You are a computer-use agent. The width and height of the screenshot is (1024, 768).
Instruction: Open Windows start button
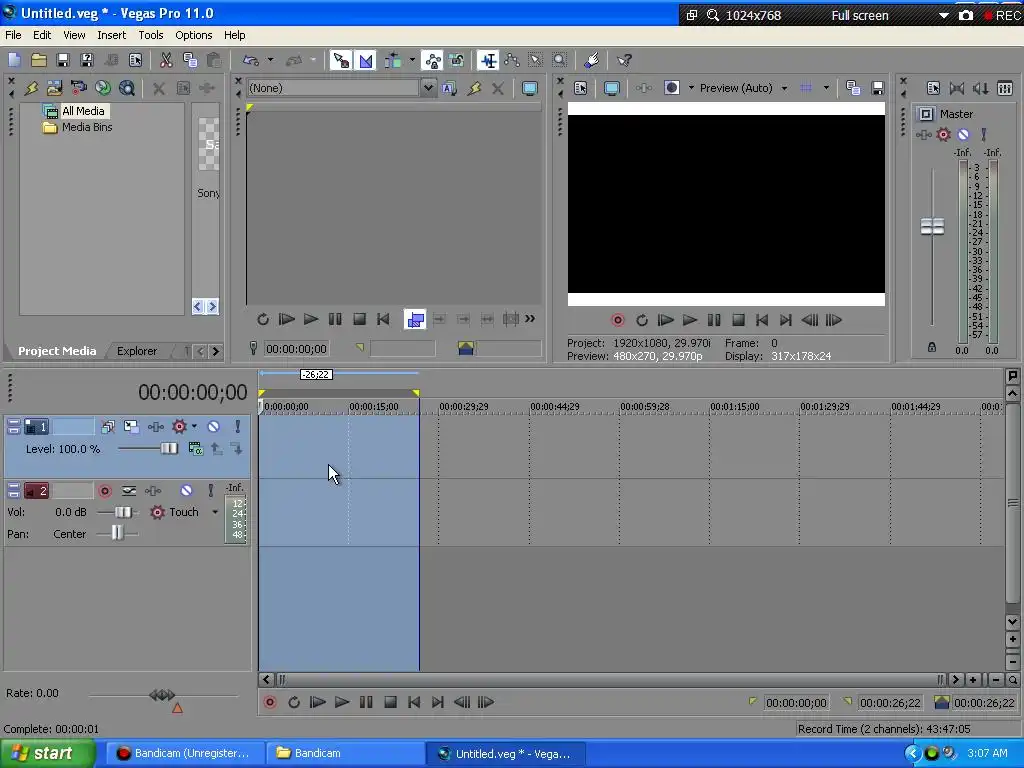(48, 753)
